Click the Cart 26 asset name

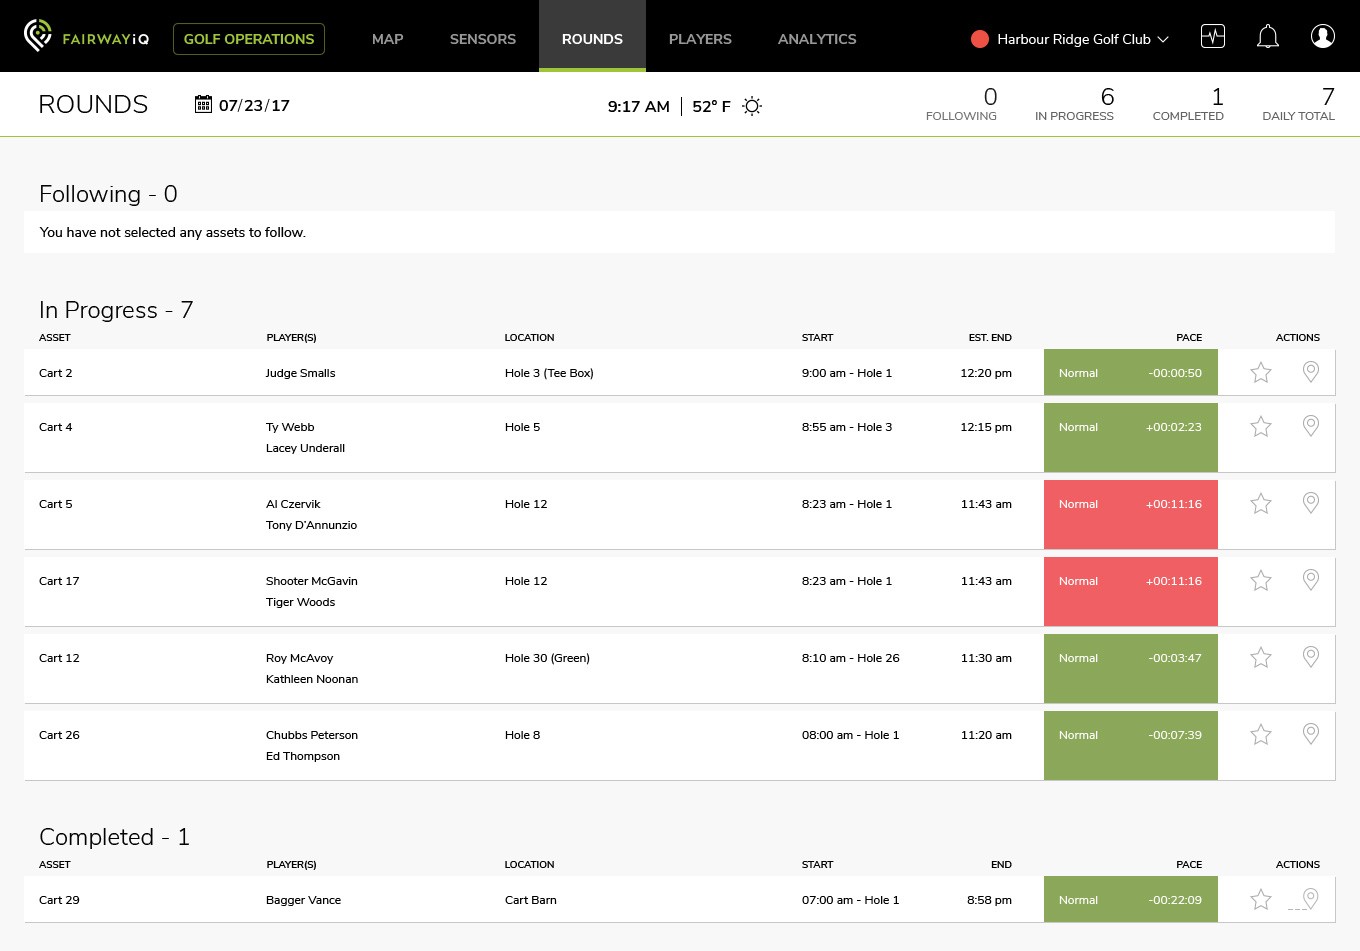tap(59, 735)
